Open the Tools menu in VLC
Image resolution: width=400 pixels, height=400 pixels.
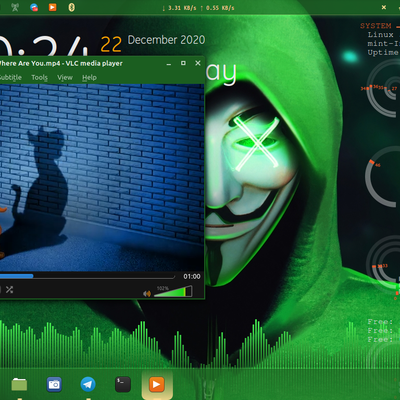40,77
